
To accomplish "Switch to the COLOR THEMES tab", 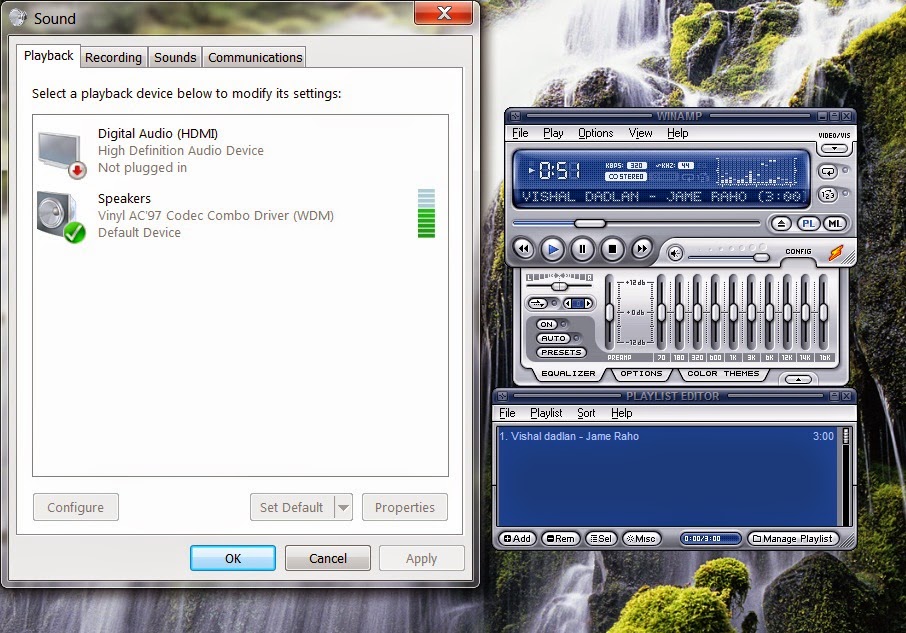I will point(723,374).
